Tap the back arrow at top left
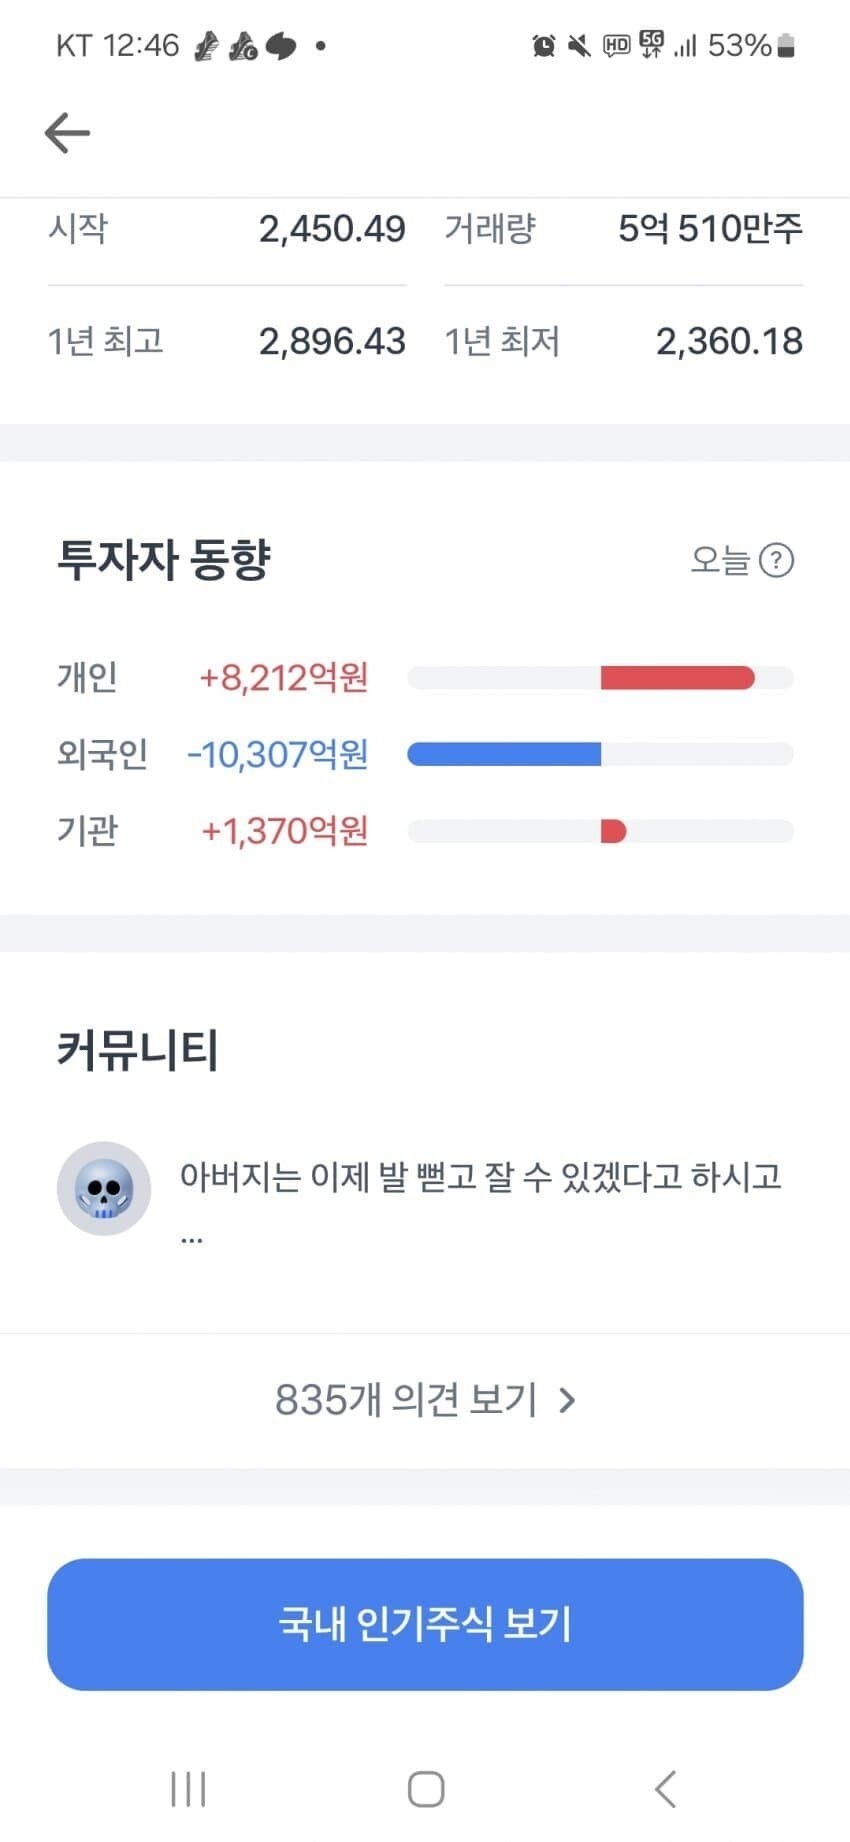This screenshot has height=1842, width=850. click(67, 133)
